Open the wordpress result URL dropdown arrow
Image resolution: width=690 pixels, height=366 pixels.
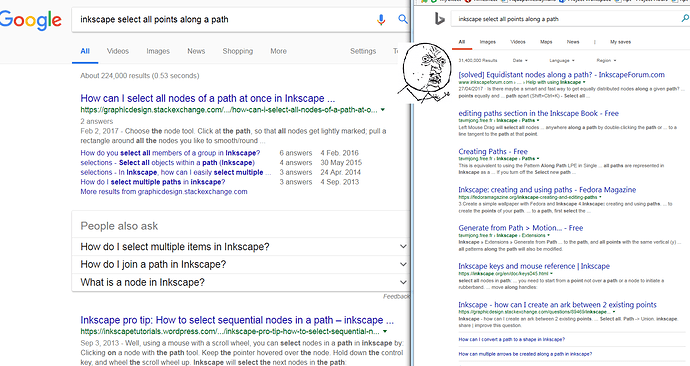[x=385, y=332]
